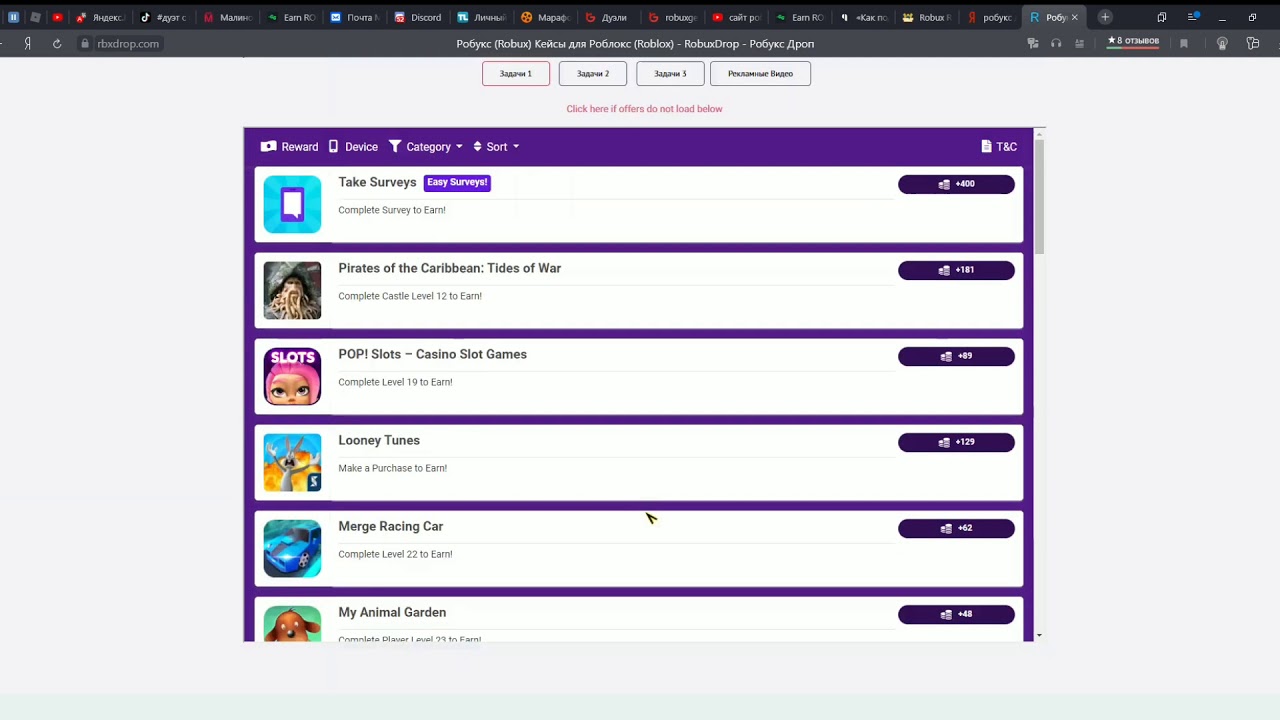
Task: Click 'Make a Purchase to Earn!' text
Action: click(392, 468)
